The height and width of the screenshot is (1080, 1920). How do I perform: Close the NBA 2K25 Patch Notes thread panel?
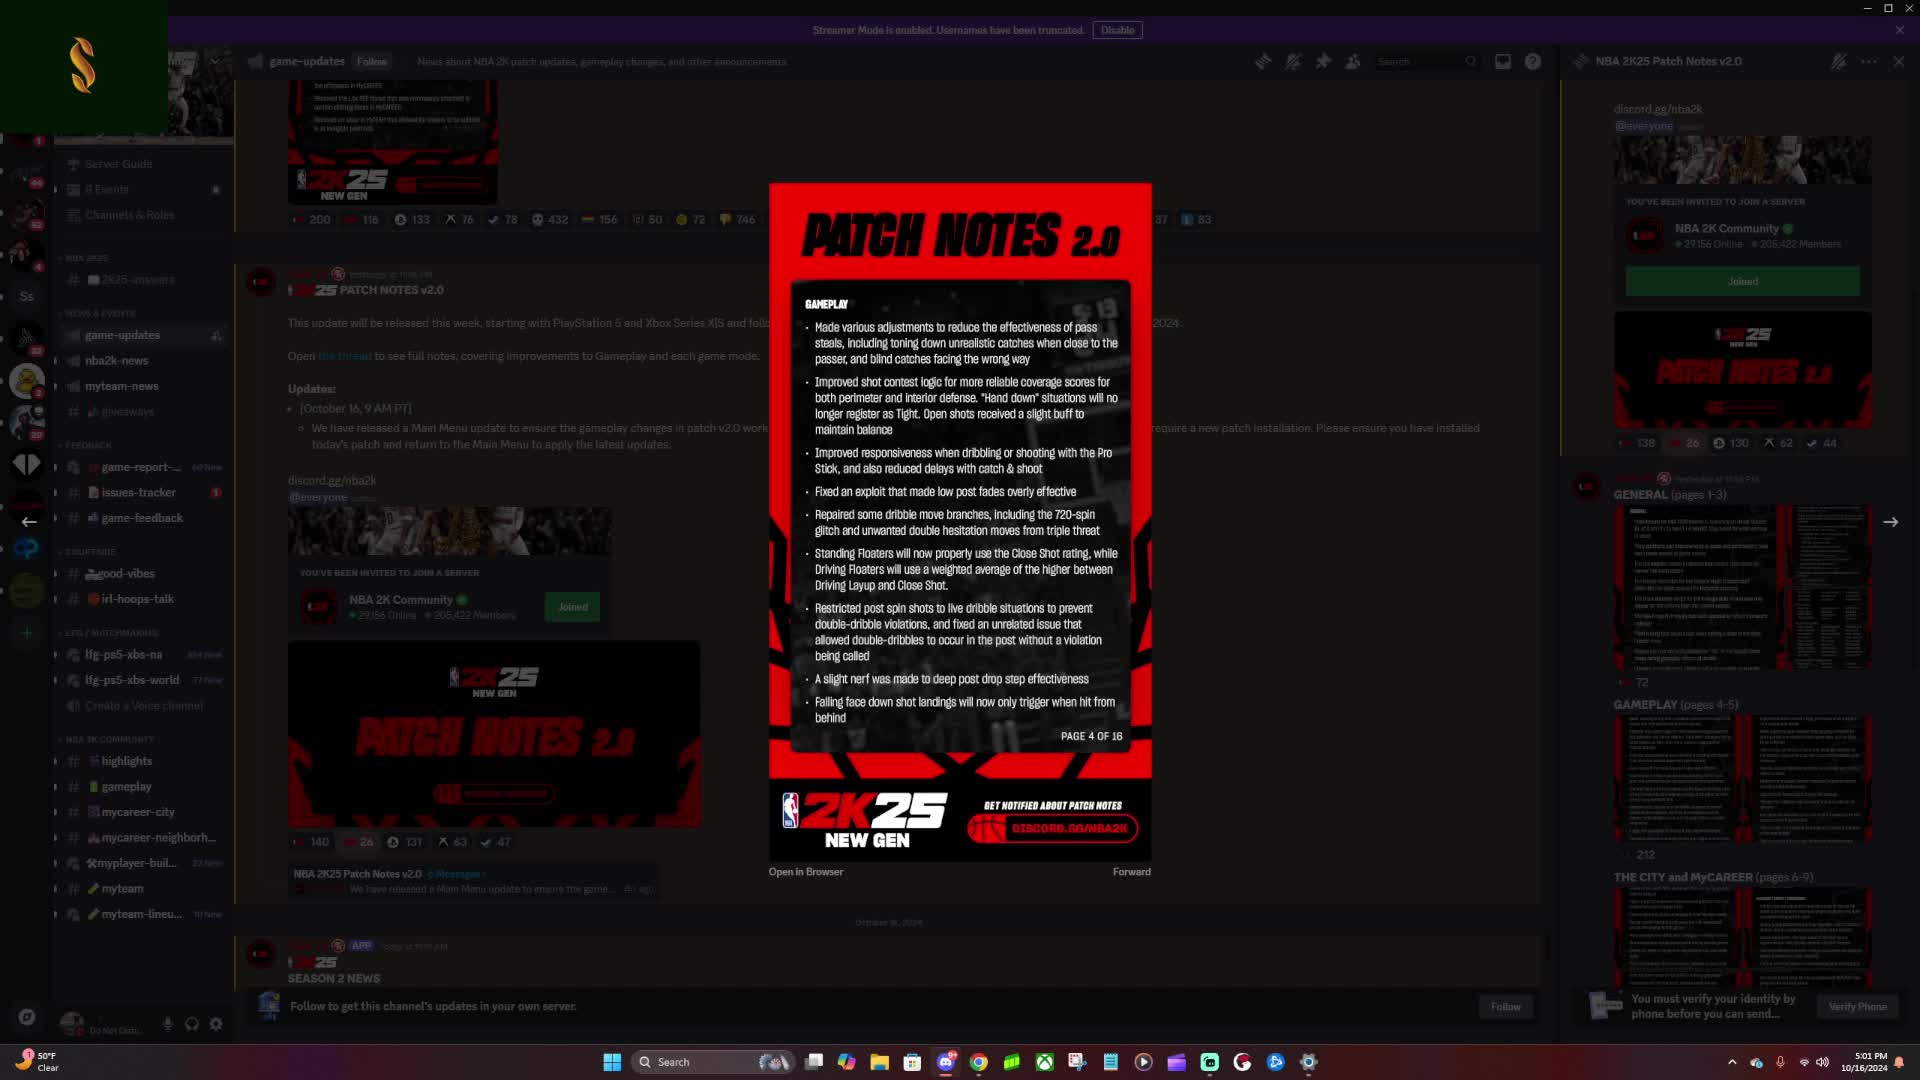click(x=1899, y=62)
